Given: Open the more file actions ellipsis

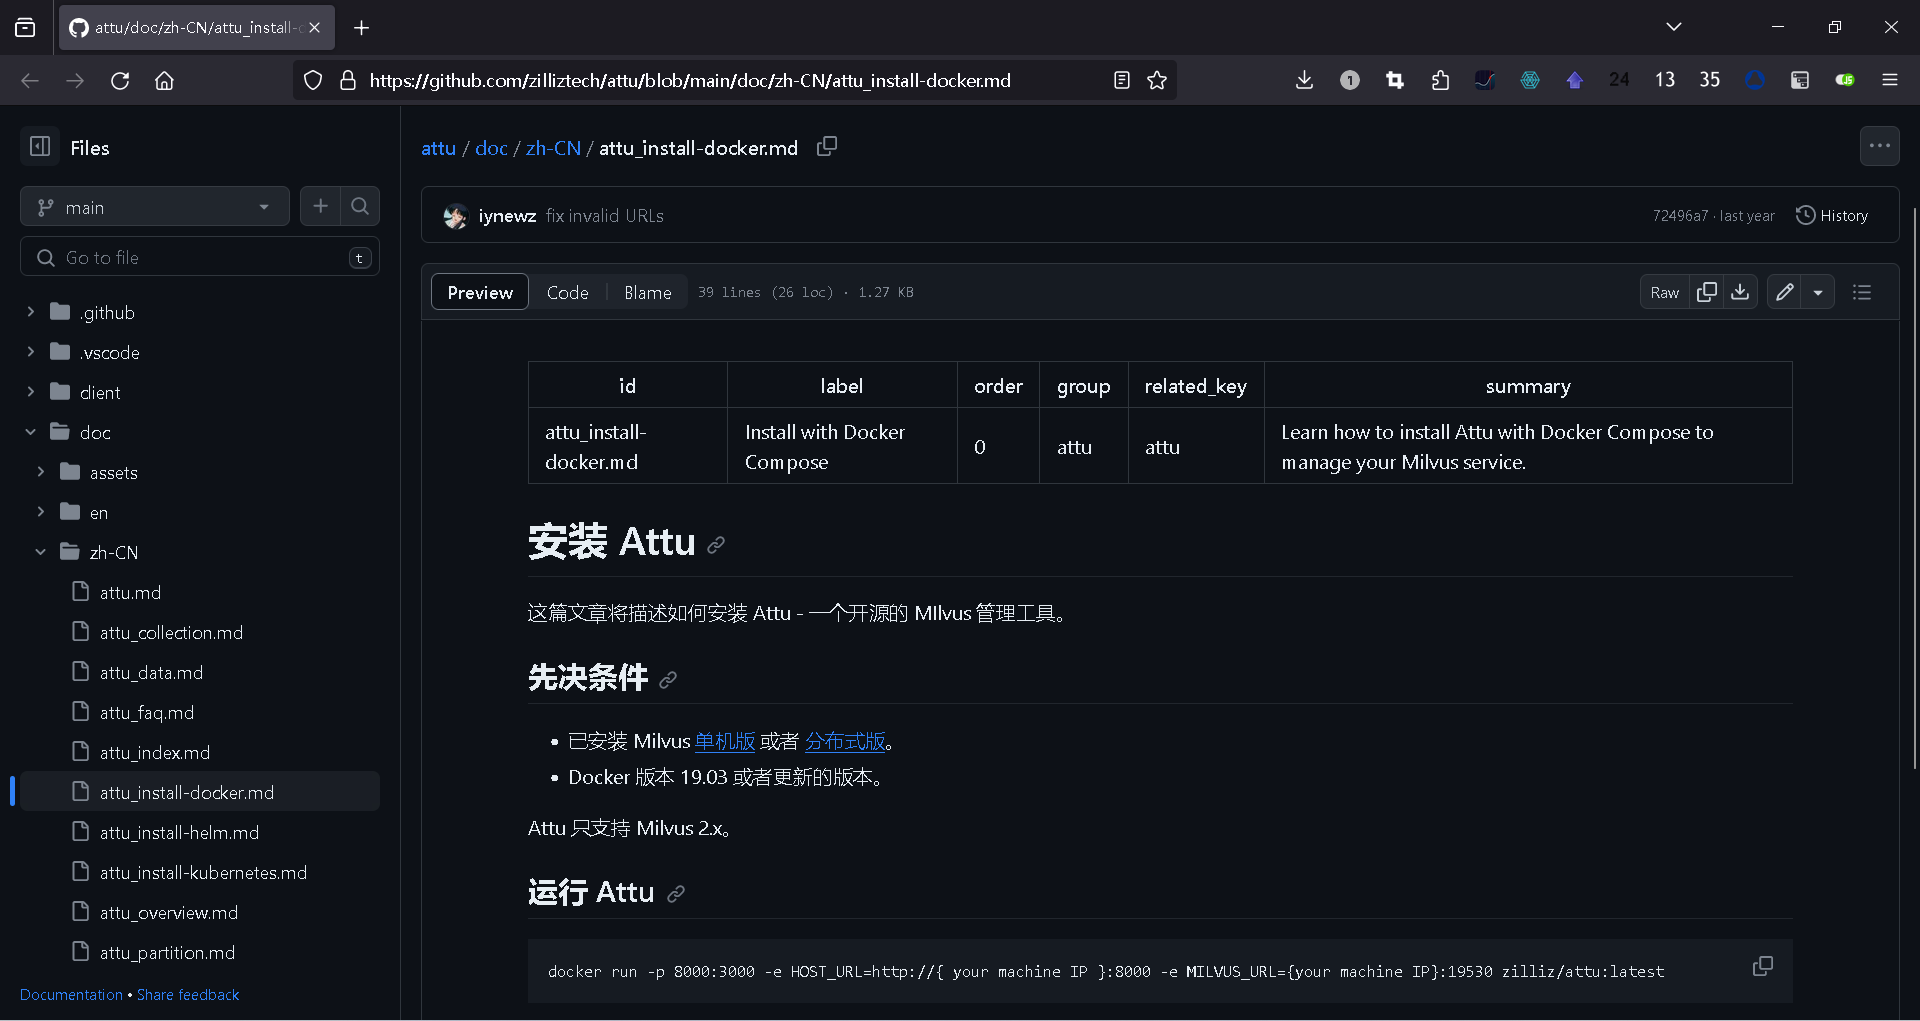Looking at the screenshot, I should 1880,146.
